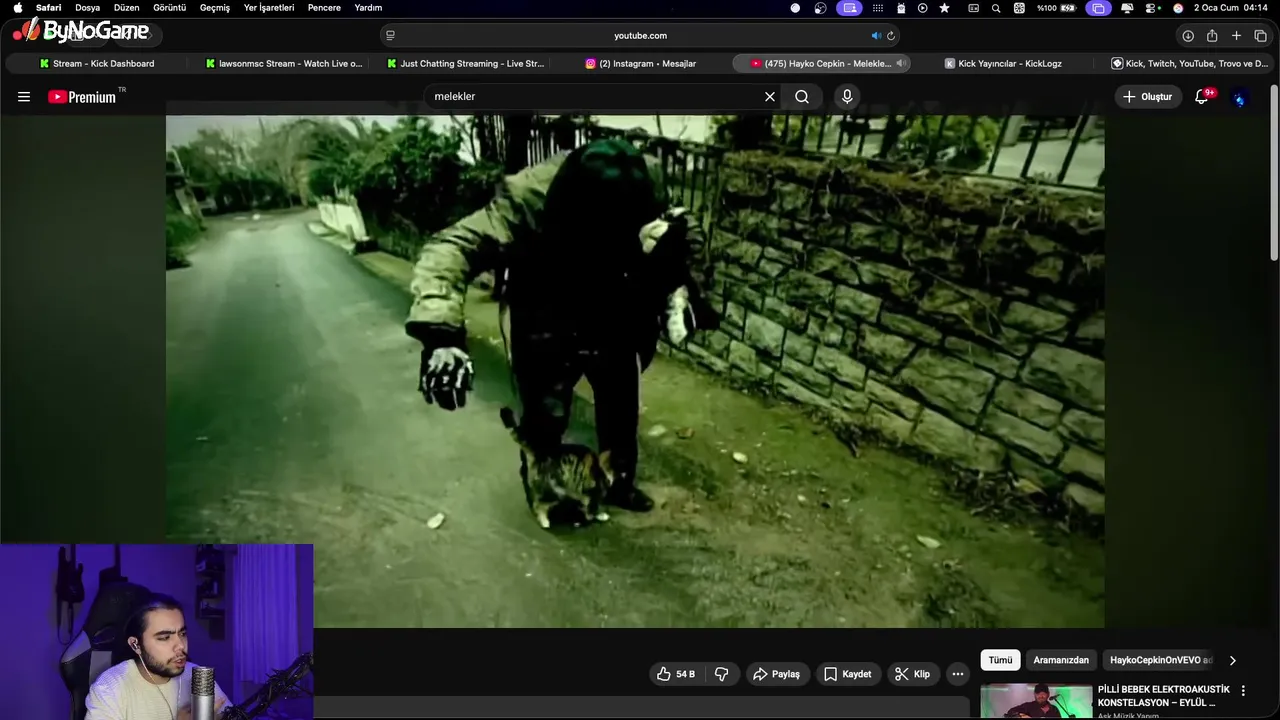
Task: Switch to Just Chatting Streaming tab
Action: tap(465, 63)
